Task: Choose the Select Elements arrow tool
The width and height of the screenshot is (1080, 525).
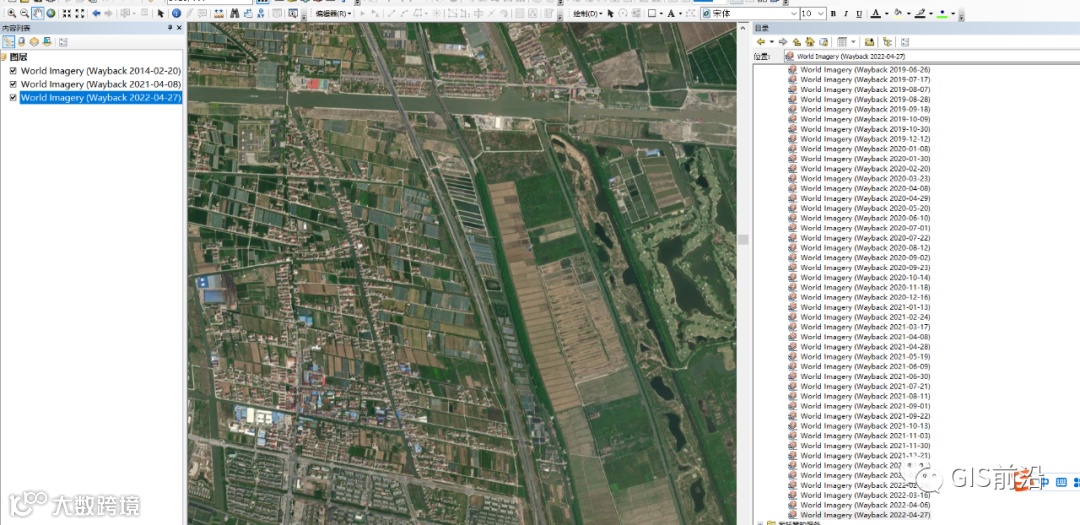Action: pos(160,13)
